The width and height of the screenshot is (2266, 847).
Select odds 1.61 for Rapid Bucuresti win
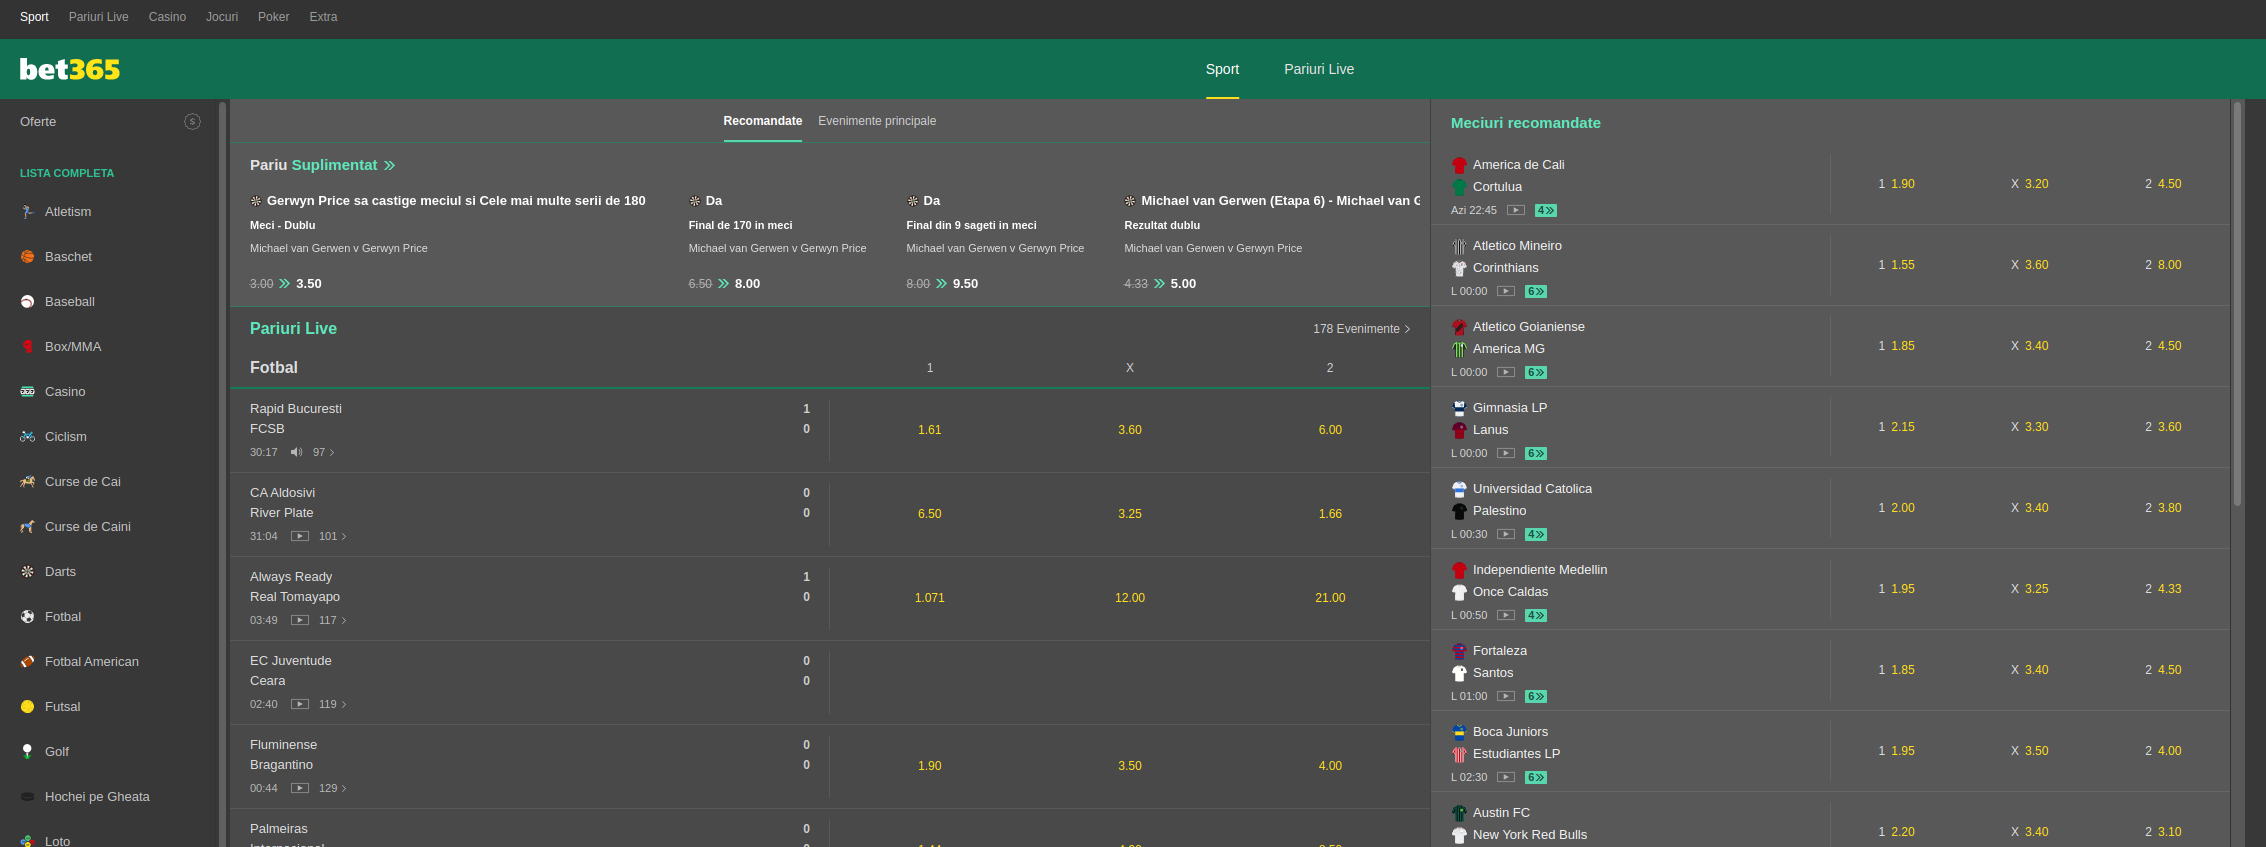click(x=929, y=430)
